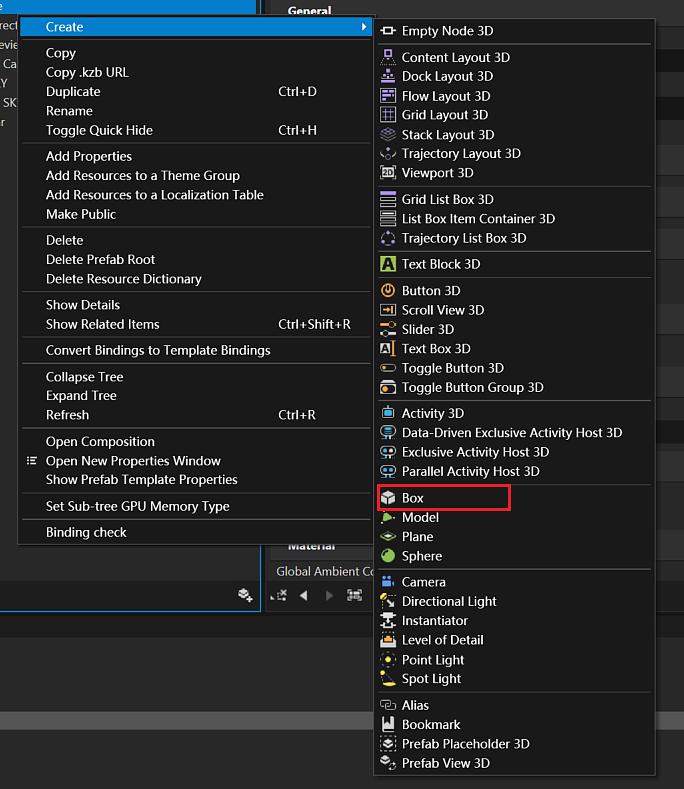Viewport: 684px width, 789px height.
Task: Select Add Properties
Action: click(x=89, y=156)
